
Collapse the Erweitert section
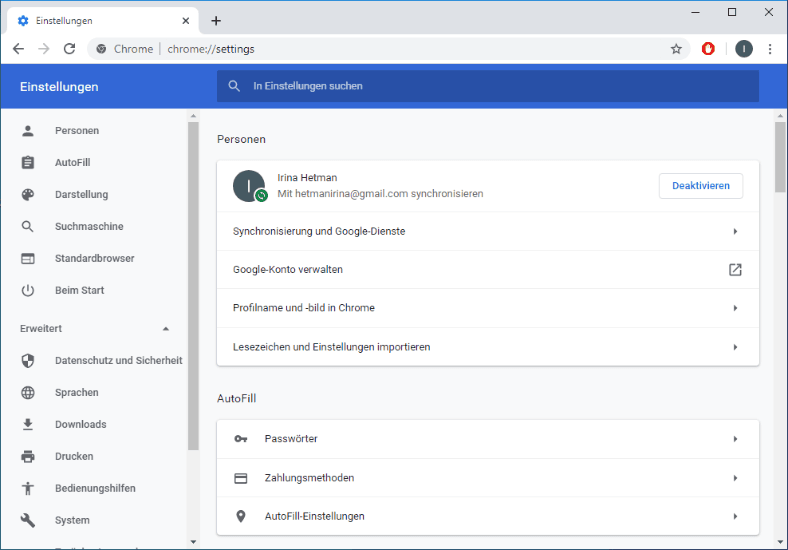[166, 329]
